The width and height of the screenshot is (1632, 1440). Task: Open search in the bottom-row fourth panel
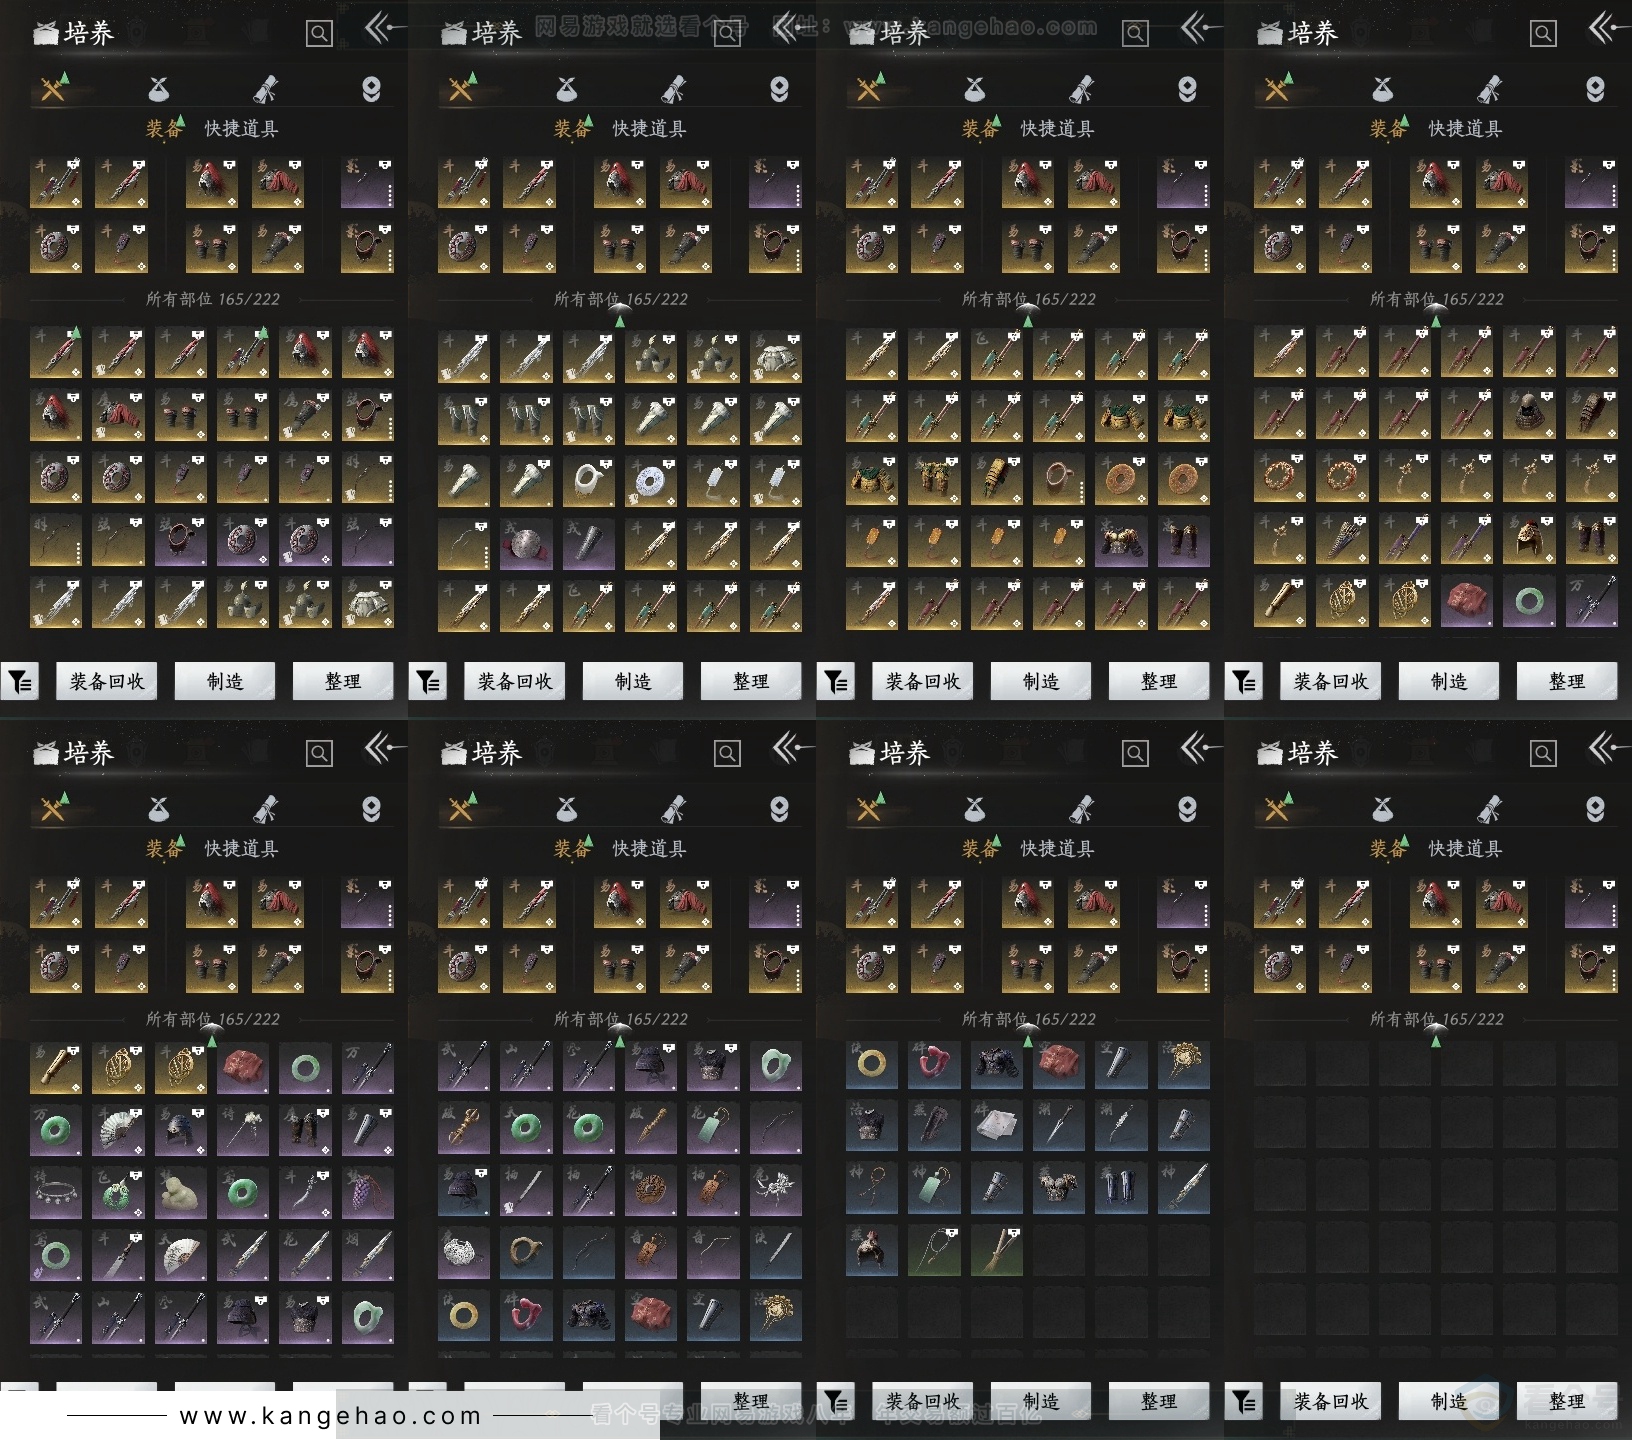(x=1543, y=754)
